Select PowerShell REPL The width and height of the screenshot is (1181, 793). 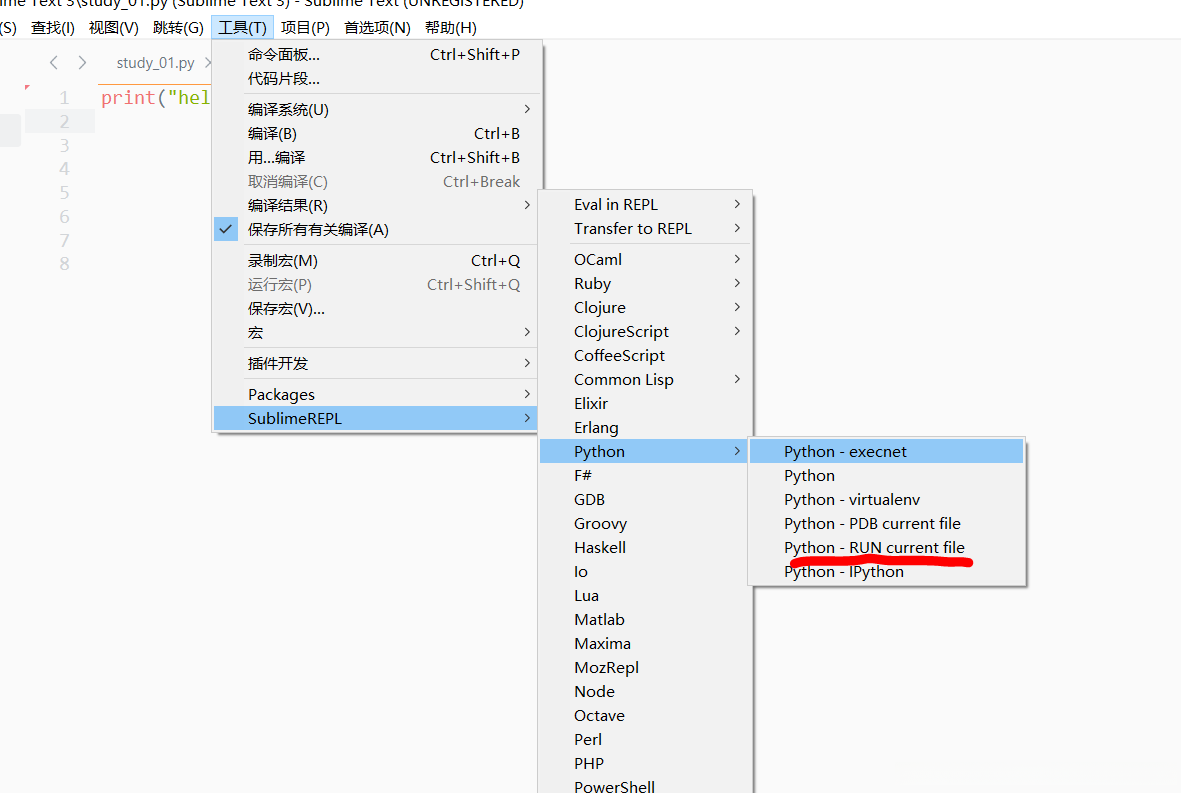(x=645, y=785)
